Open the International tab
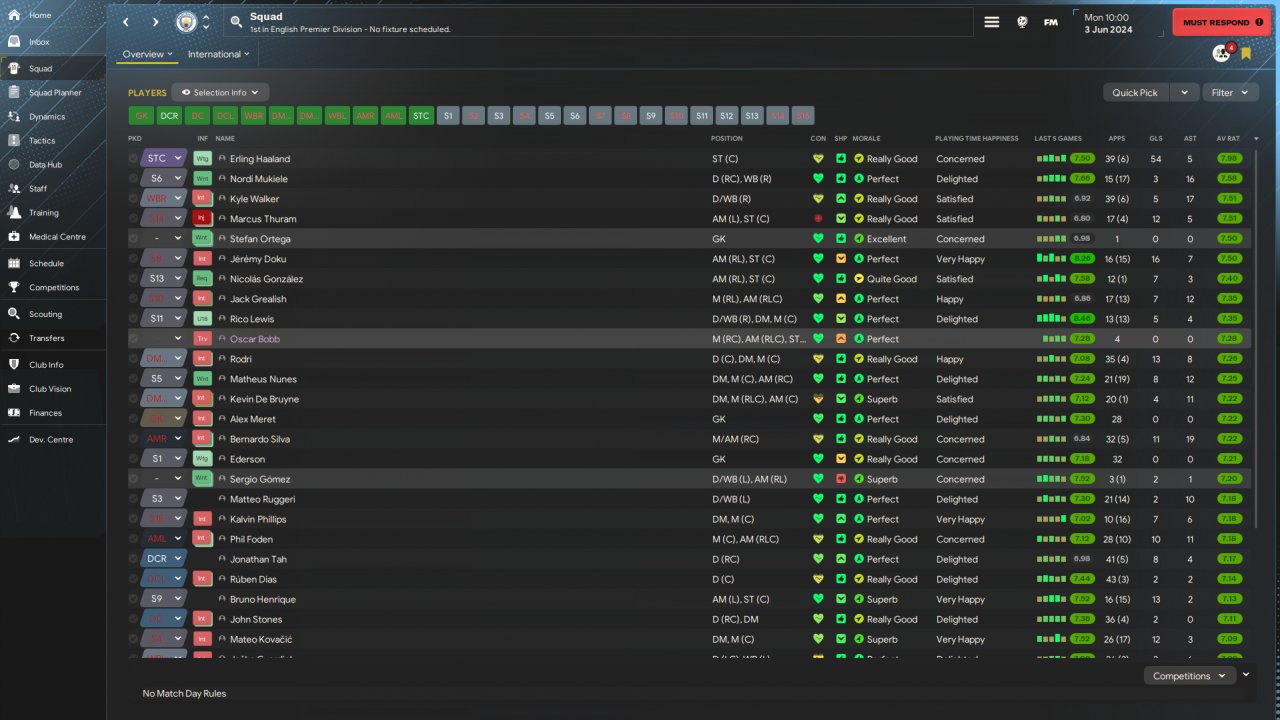1280x720 pixels. click(219, 54)
